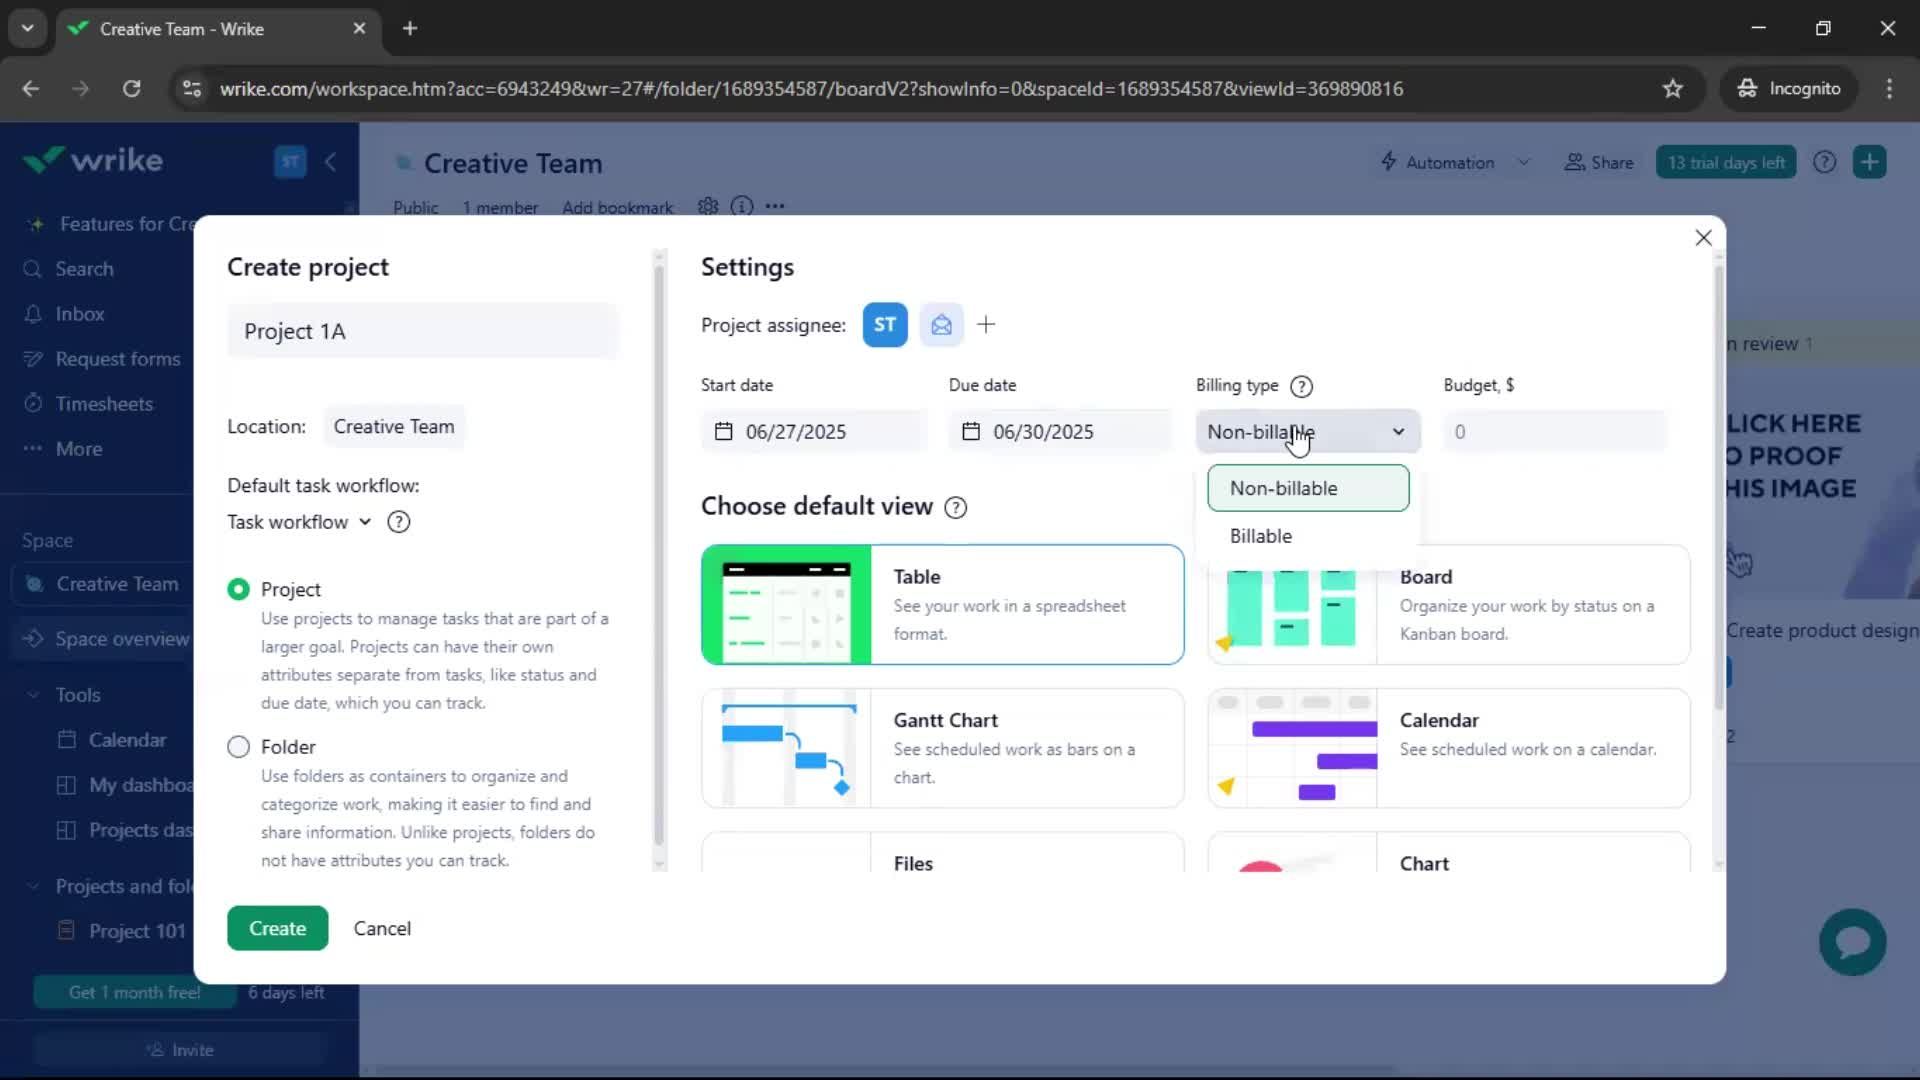Image resolution: width=1920 pixels, height=1080 pixels.
Task: Open browser tab search dropdown
Action: tap(28, 29)
